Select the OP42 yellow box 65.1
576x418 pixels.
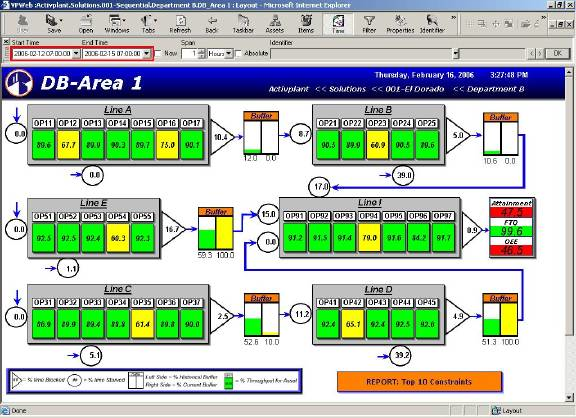(x=353, y=324)
